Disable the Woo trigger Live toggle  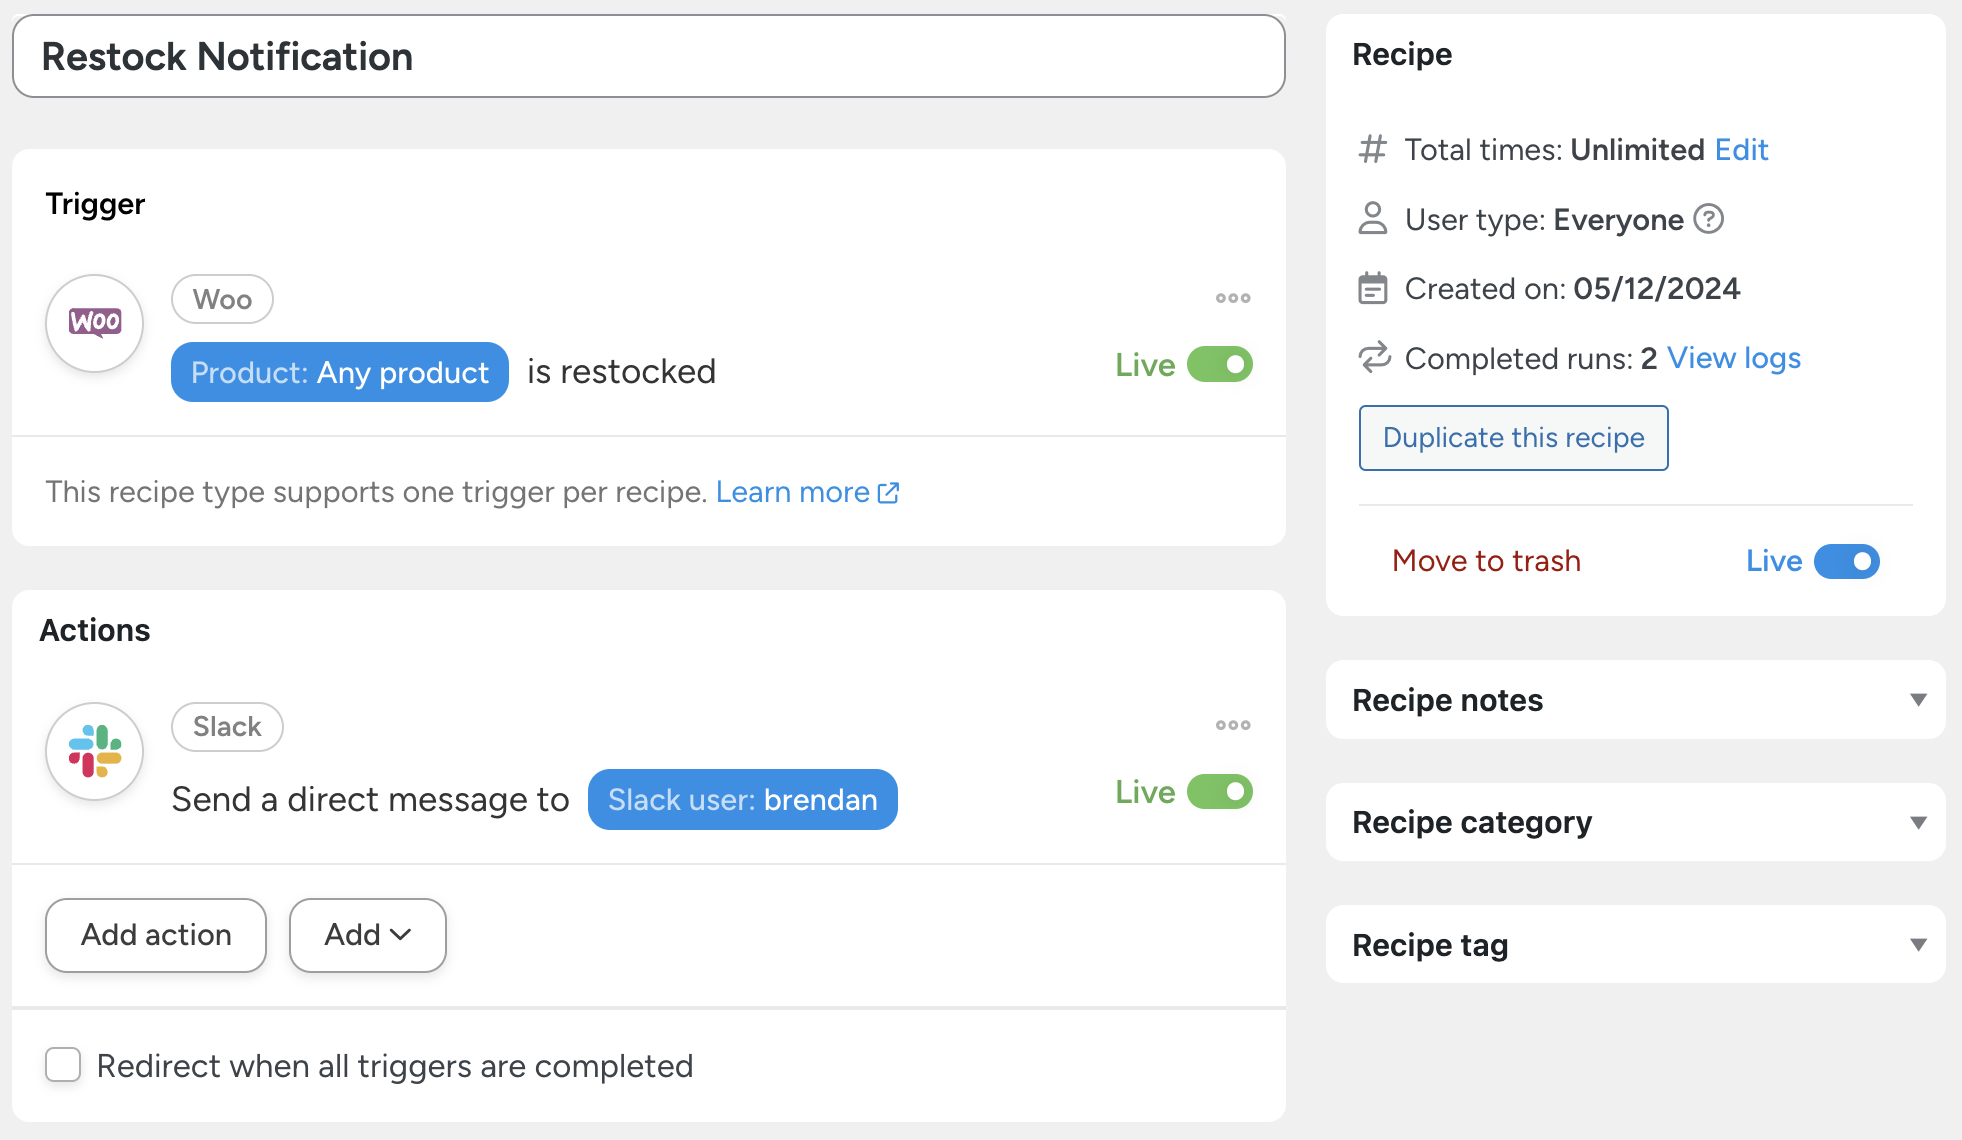point(1220,365)
